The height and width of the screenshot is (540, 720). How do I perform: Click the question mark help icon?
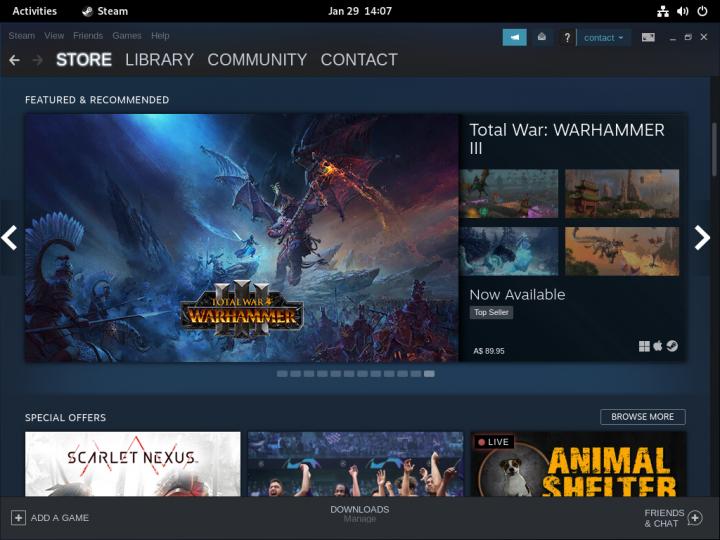[x=567, y=38]
